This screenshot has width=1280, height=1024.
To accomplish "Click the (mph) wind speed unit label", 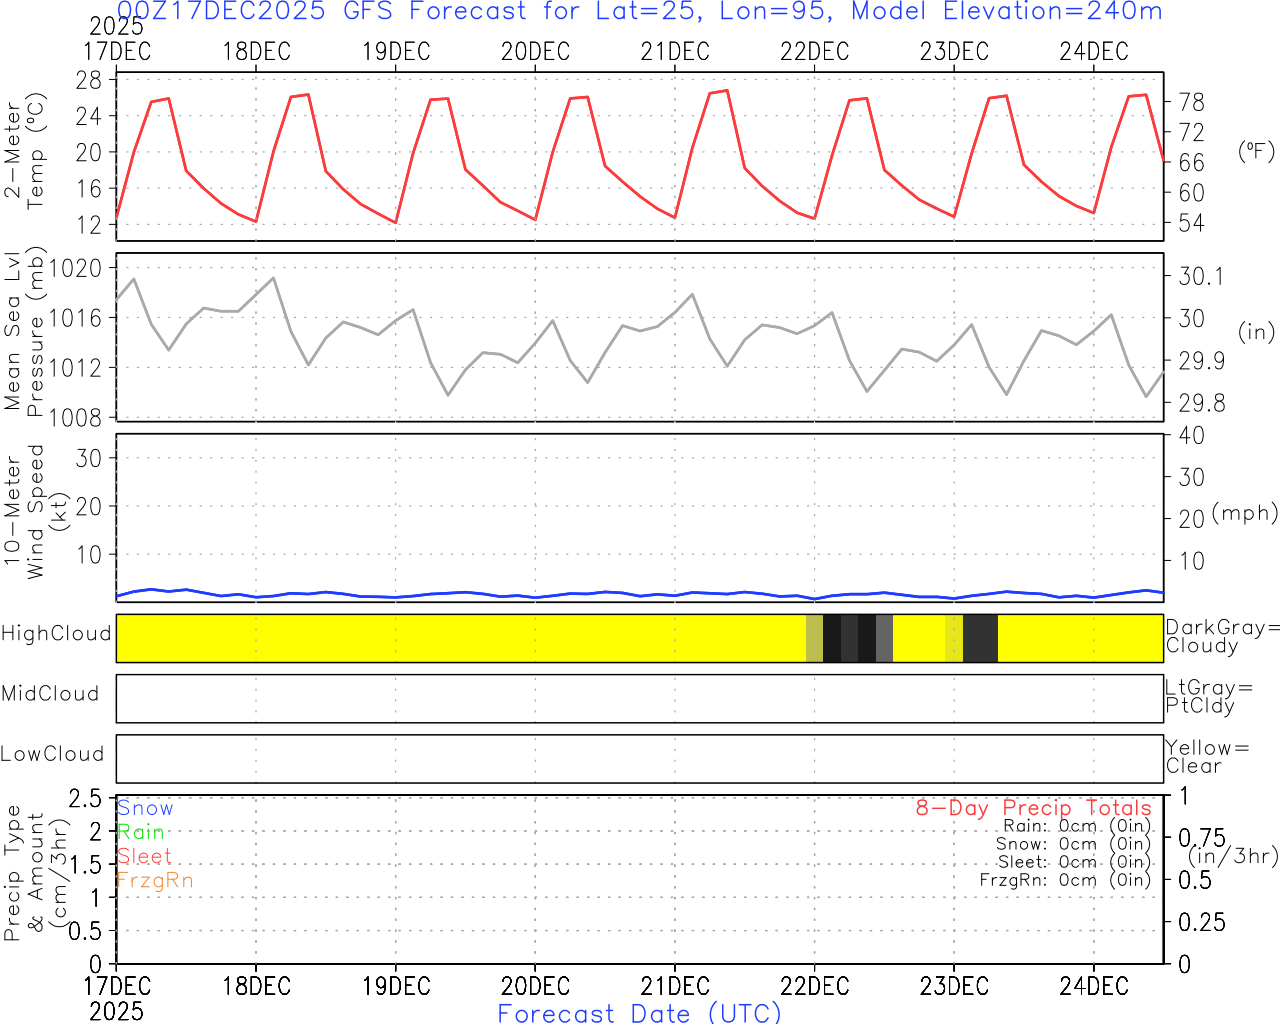I will tap(1244, 513).
